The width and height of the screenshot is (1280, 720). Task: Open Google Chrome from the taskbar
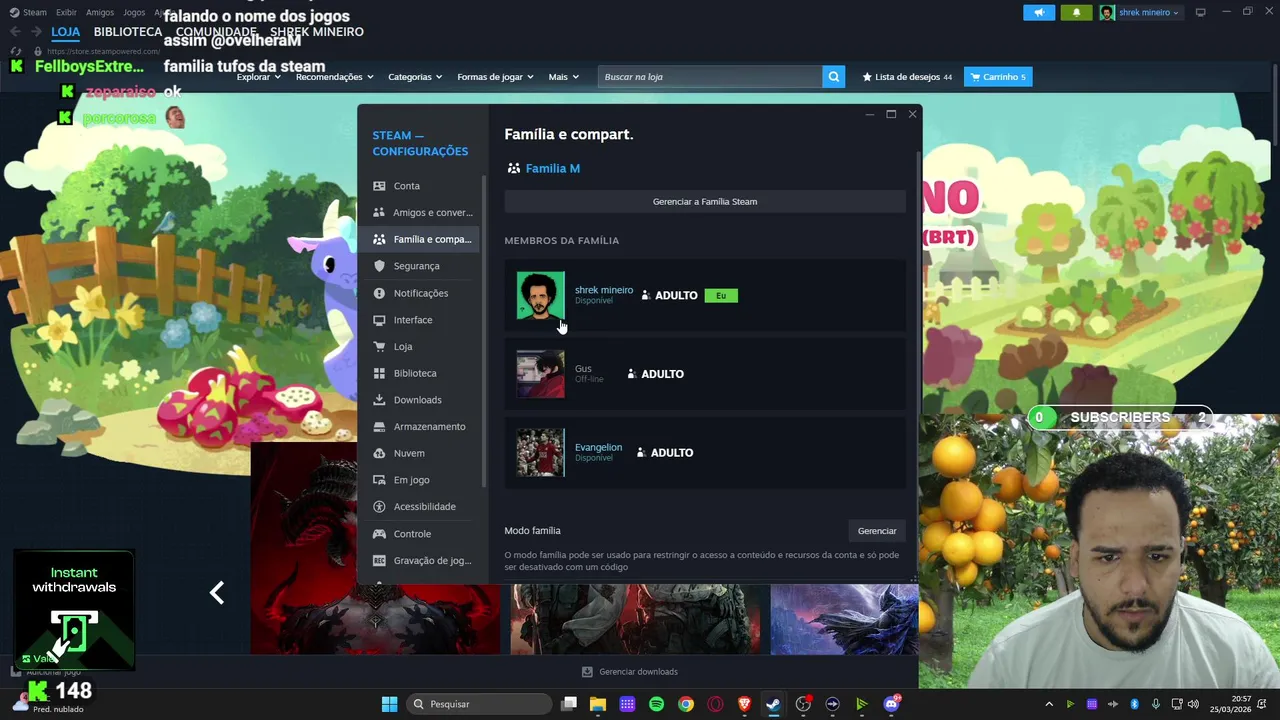click(685, 704)
